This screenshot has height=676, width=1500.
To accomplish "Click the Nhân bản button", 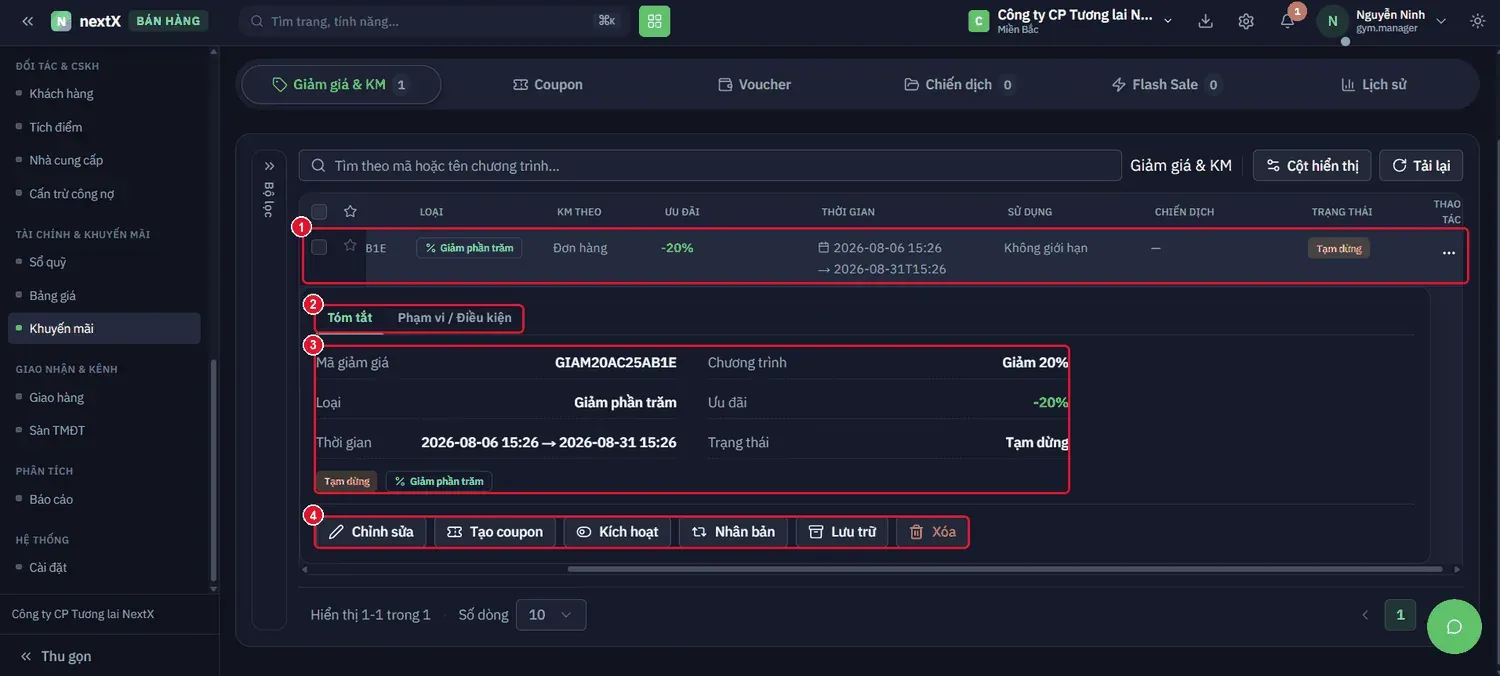I will click(734, 532).
